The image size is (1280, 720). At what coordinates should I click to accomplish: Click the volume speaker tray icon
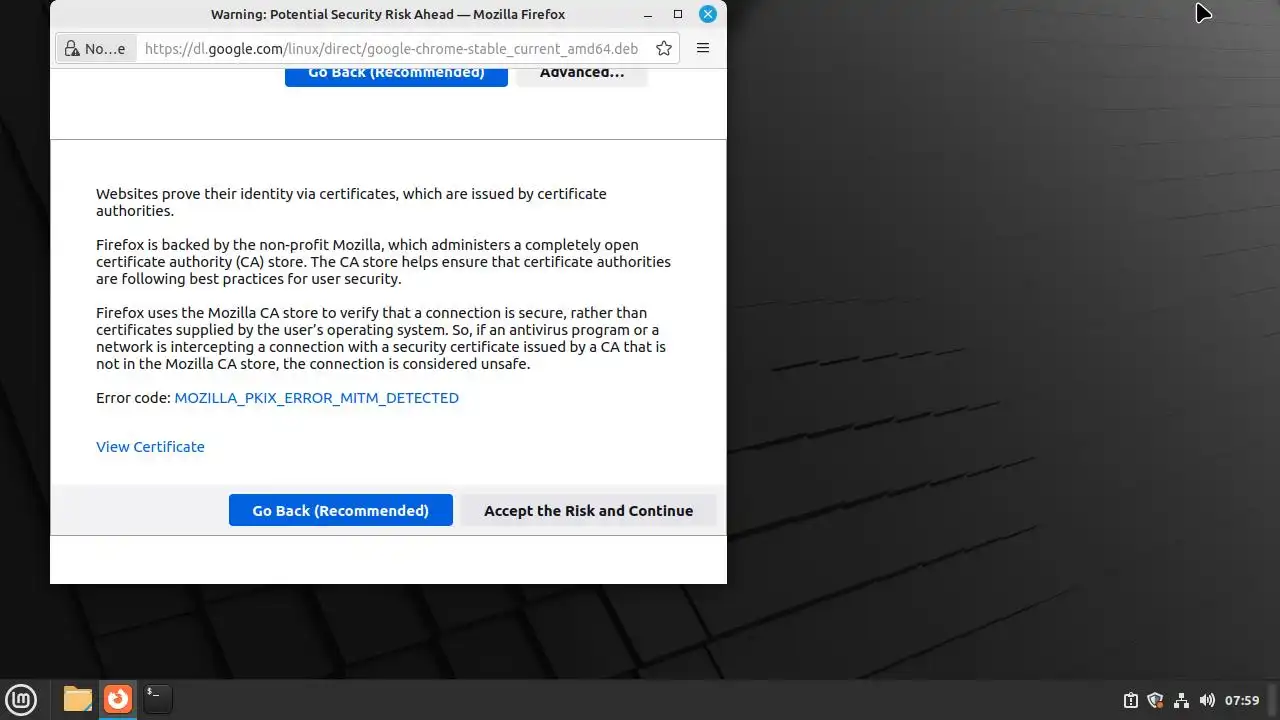[1207, 700]
